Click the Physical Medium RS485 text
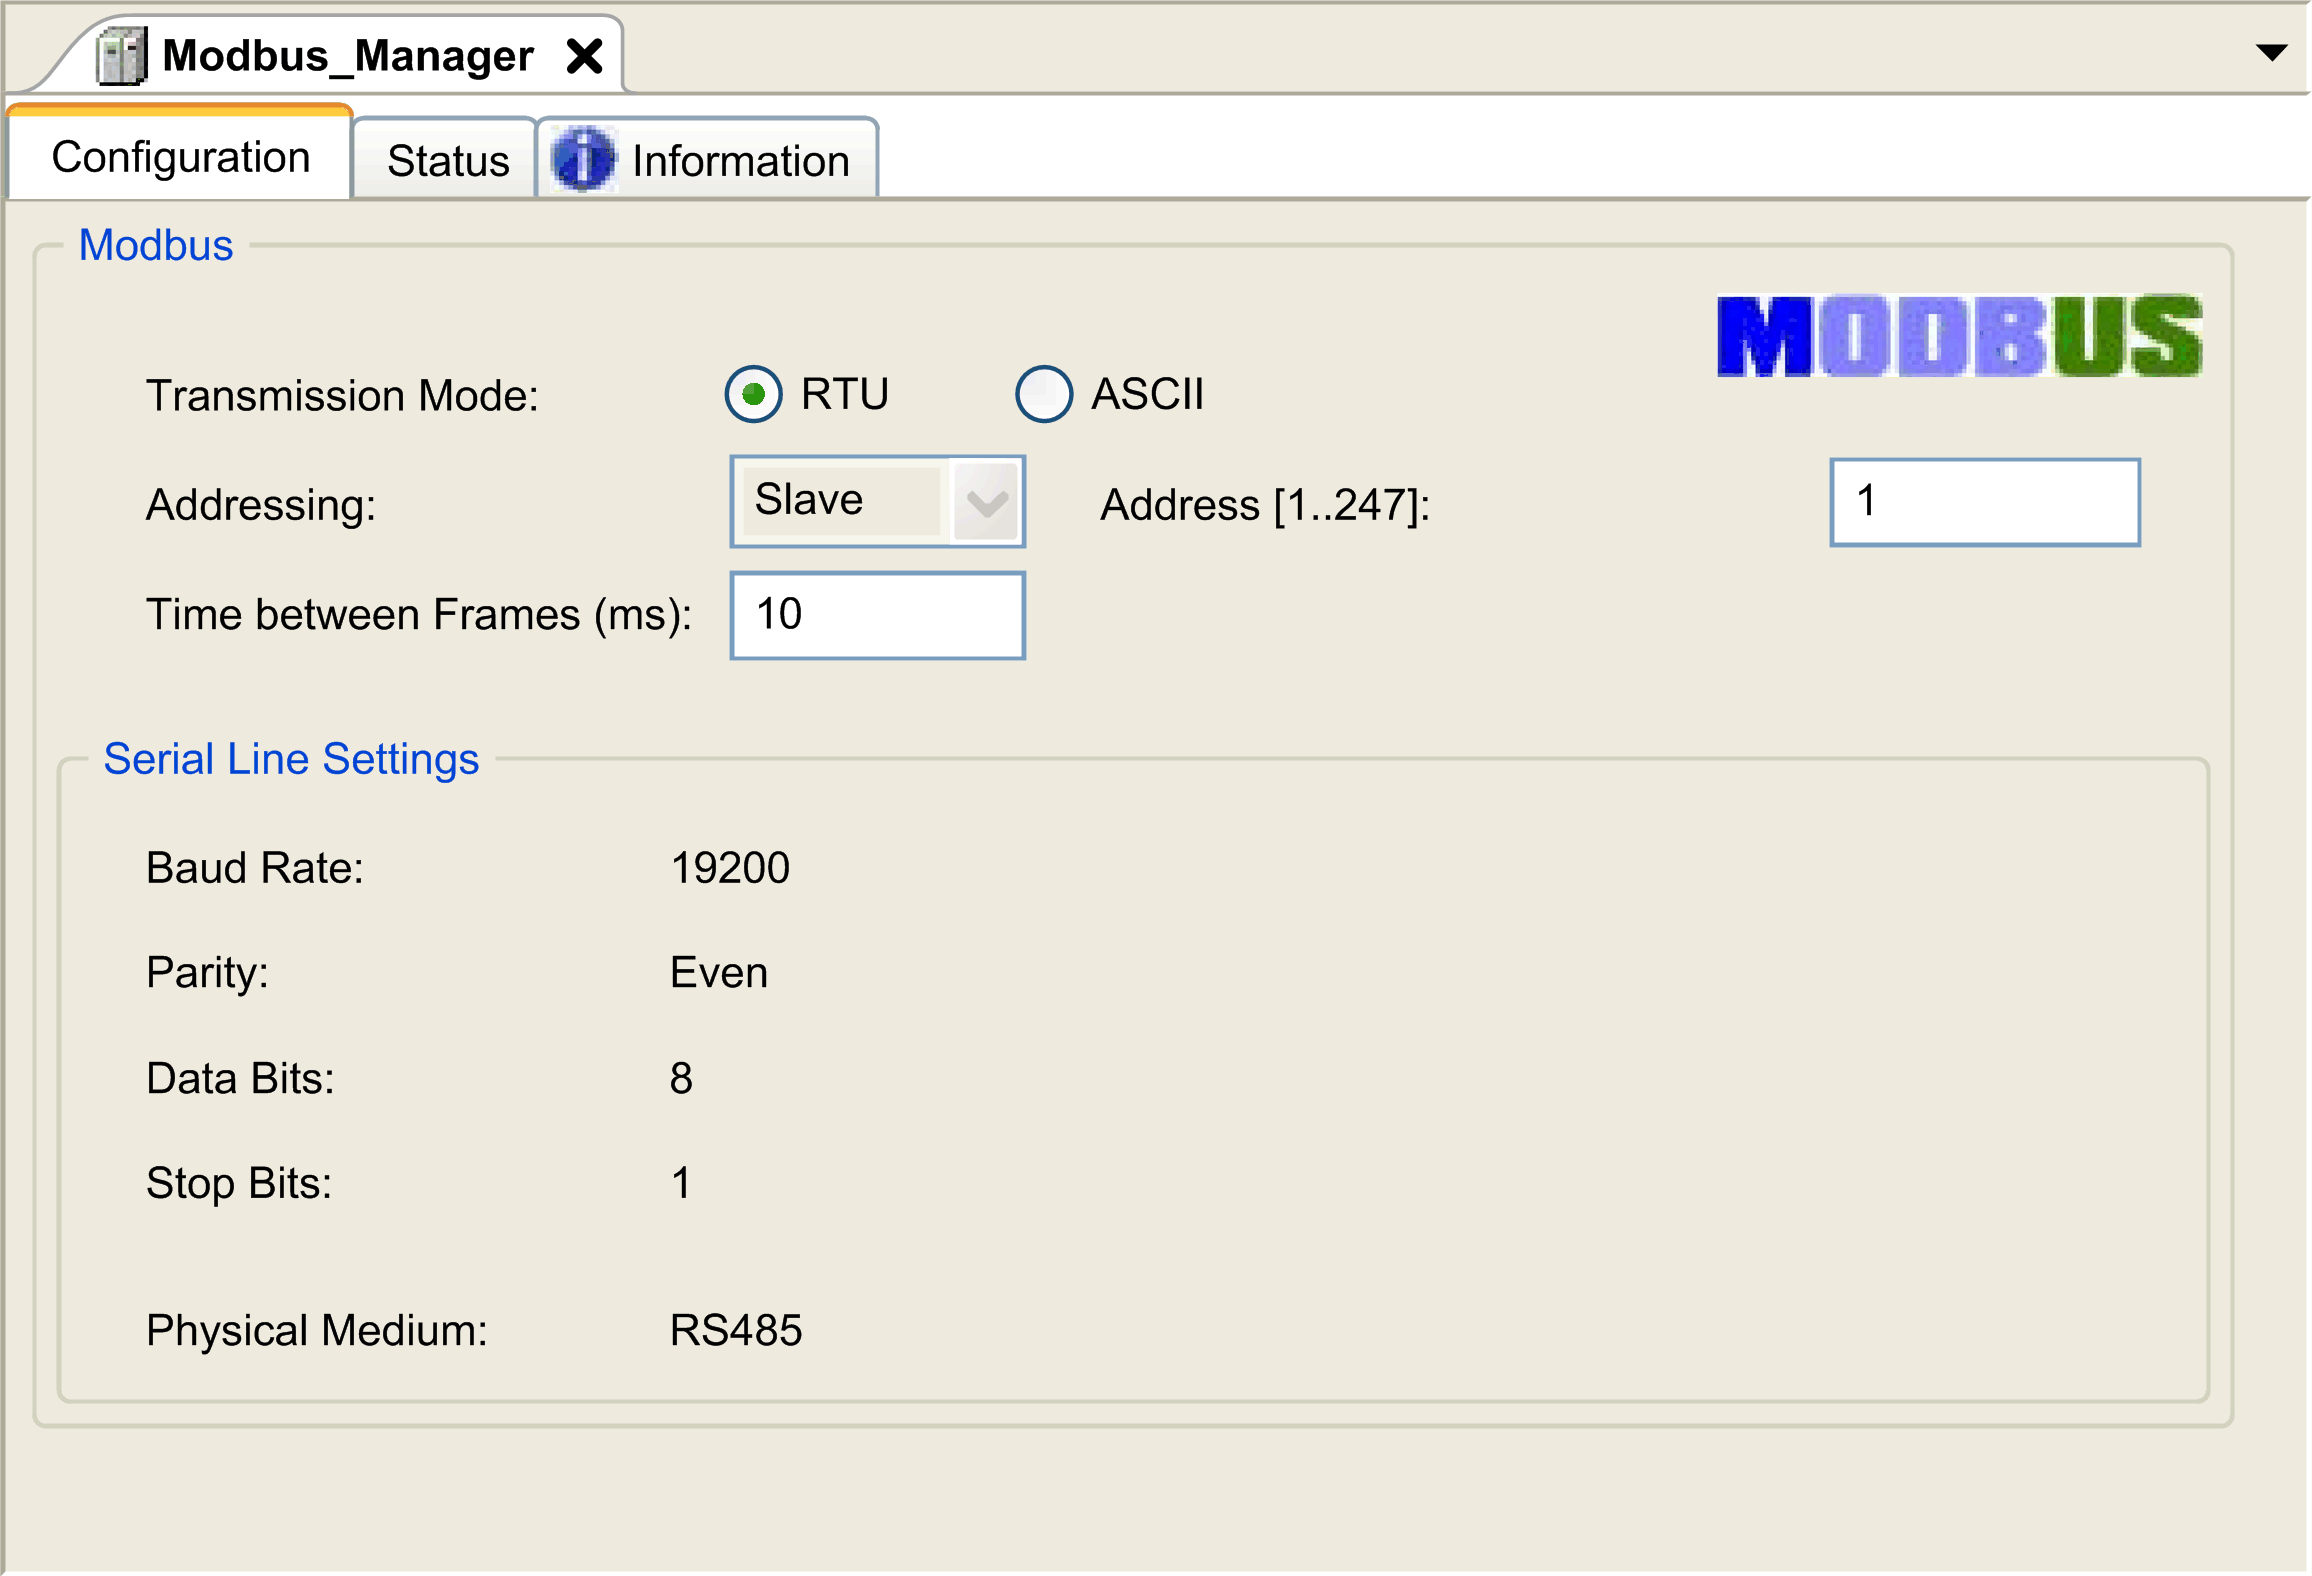This screenshot has width=2312, height=1576. [736, 1328]
